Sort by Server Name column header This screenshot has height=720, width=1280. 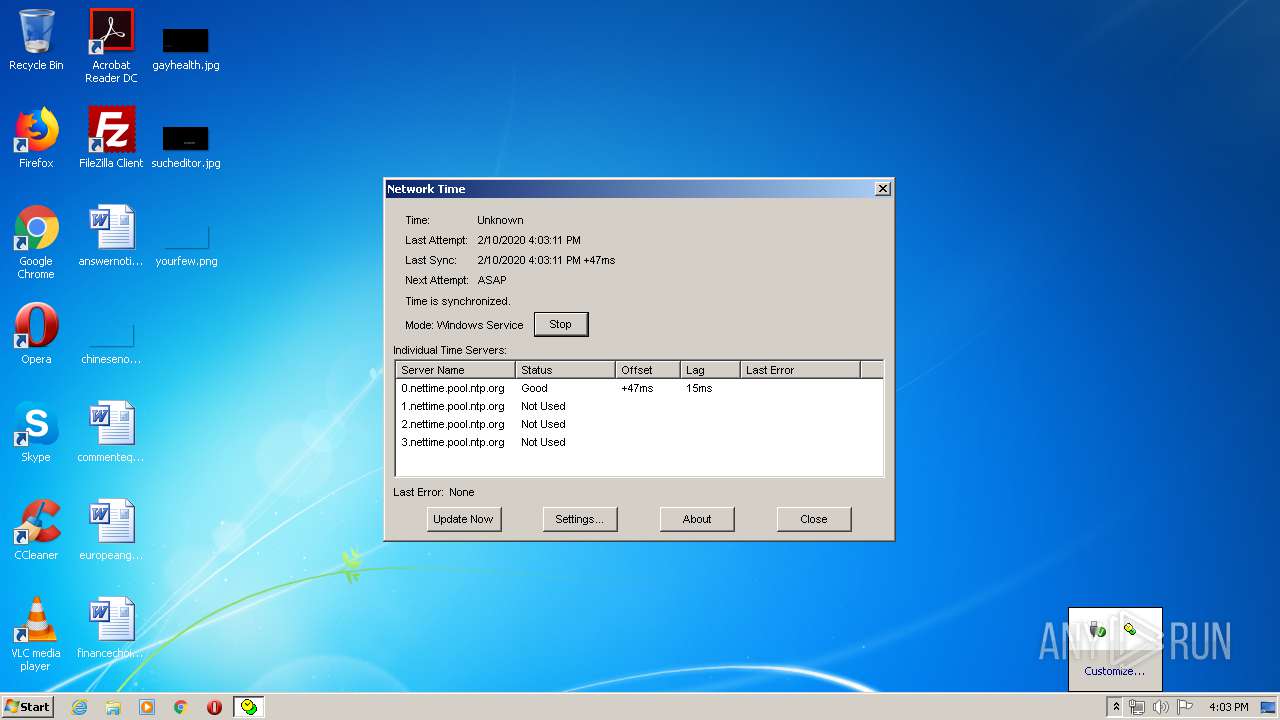click(x=456, y=370)
